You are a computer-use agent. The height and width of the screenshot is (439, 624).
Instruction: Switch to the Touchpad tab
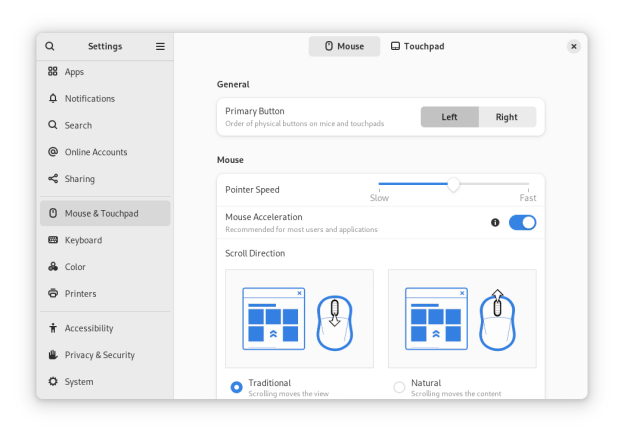[417, 46]
